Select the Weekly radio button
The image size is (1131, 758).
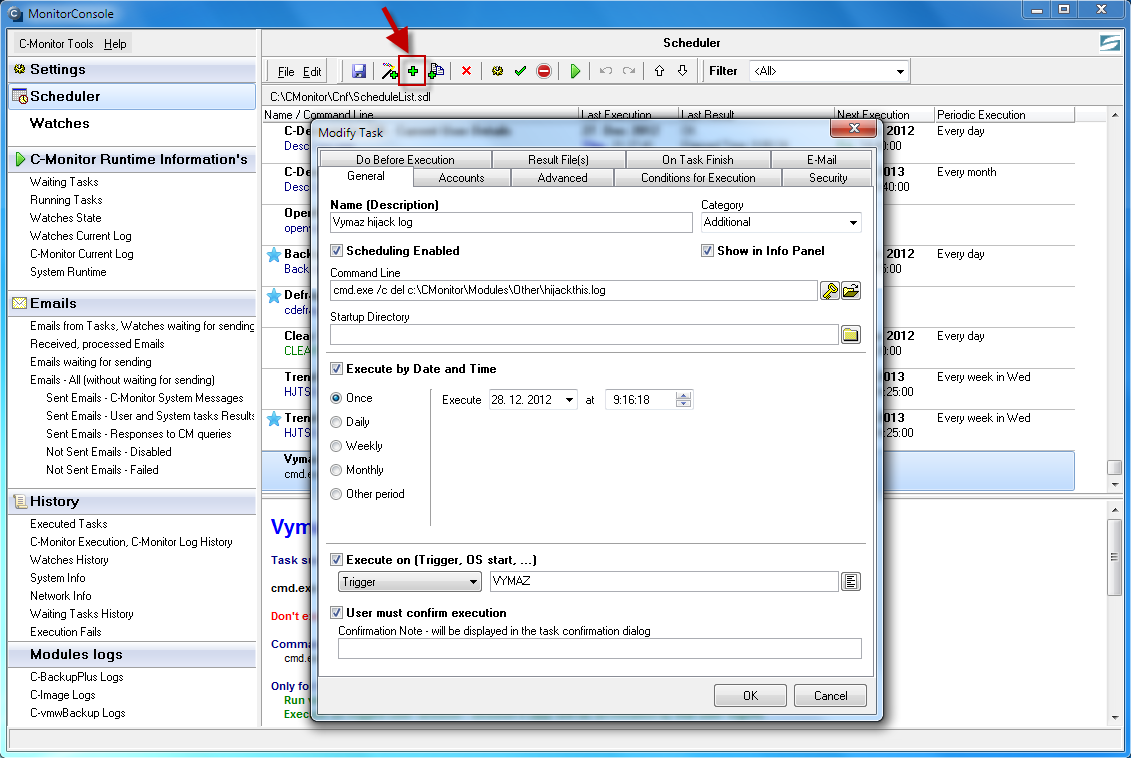click(336, 446)
